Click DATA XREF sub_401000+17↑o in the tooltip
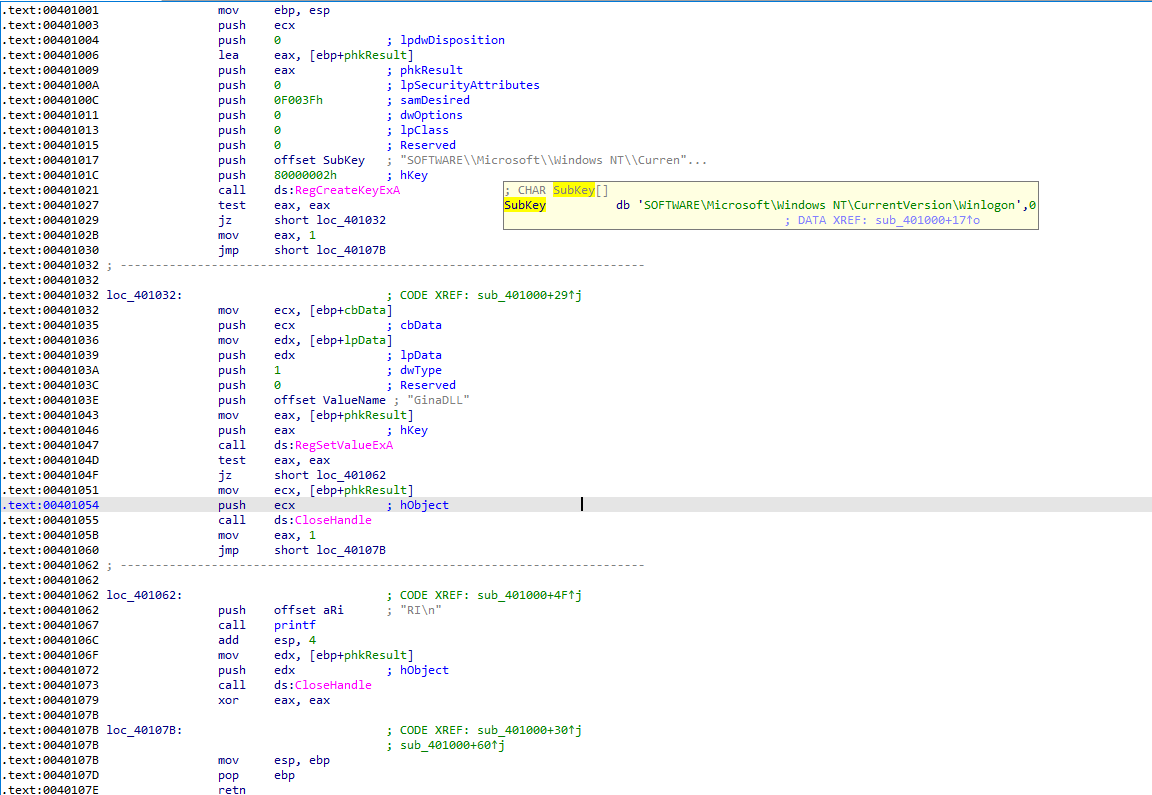 click(927, 220)
